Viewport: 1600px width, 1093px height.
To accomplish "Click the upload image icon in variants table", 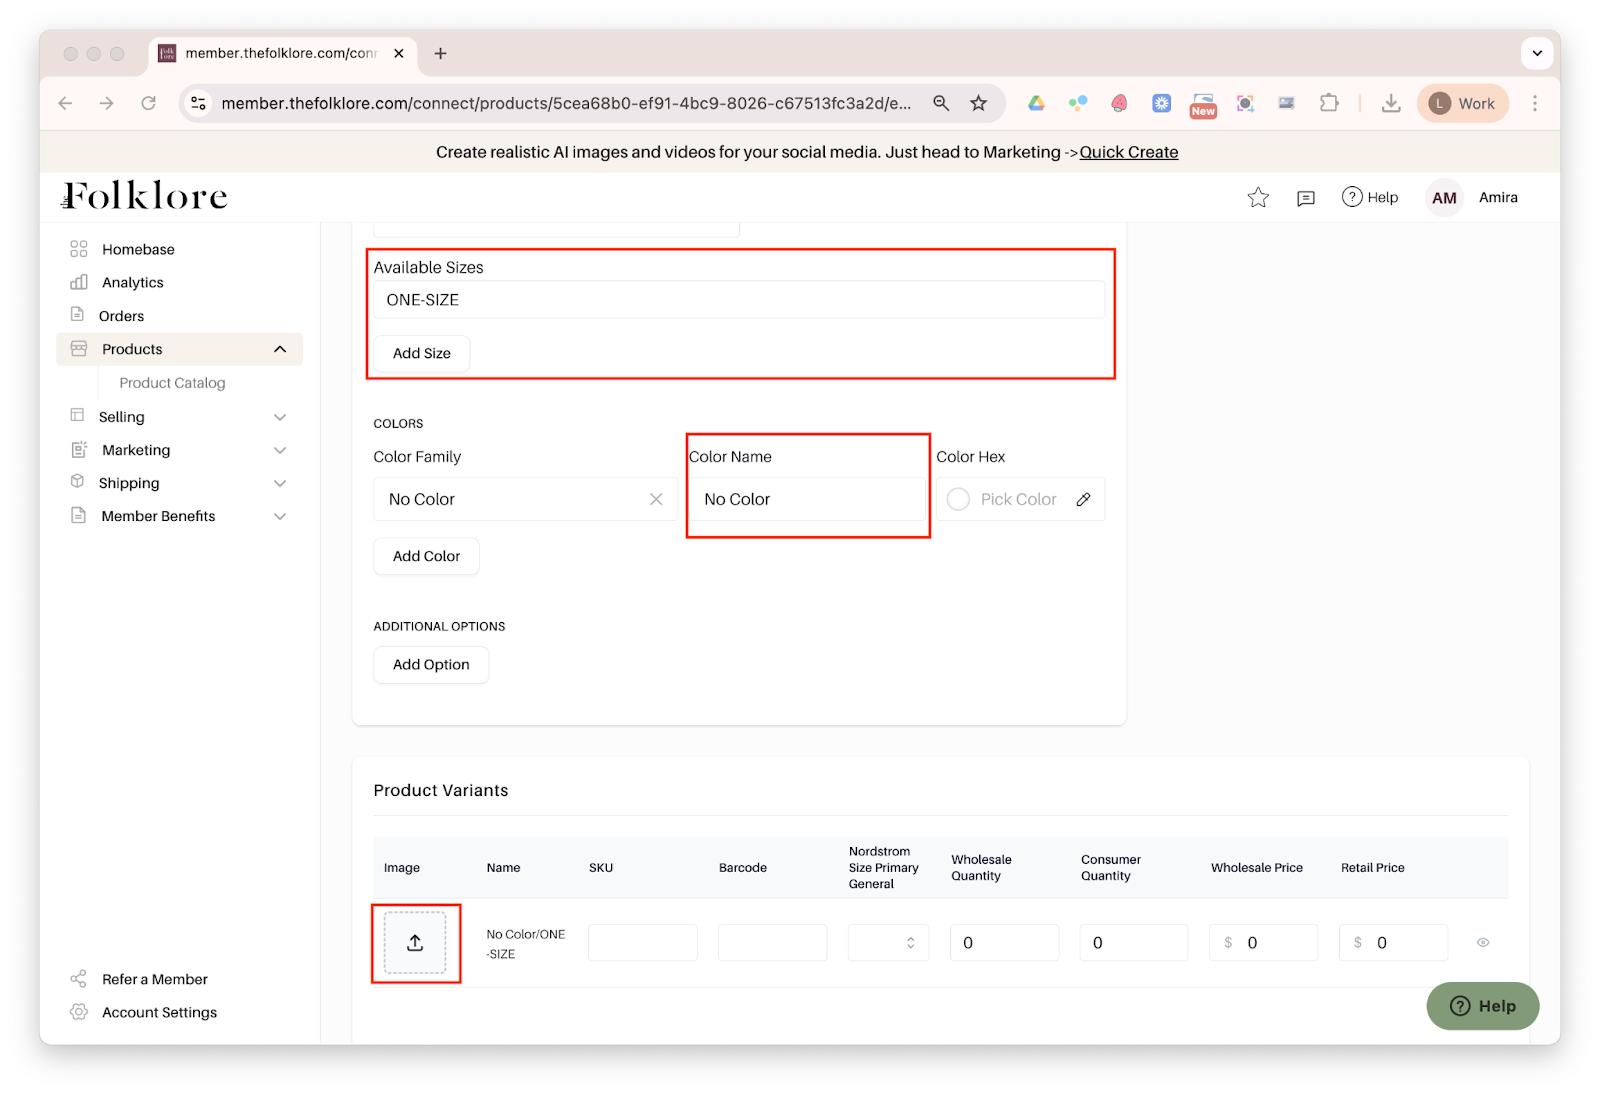I will [x=415, y=943].
